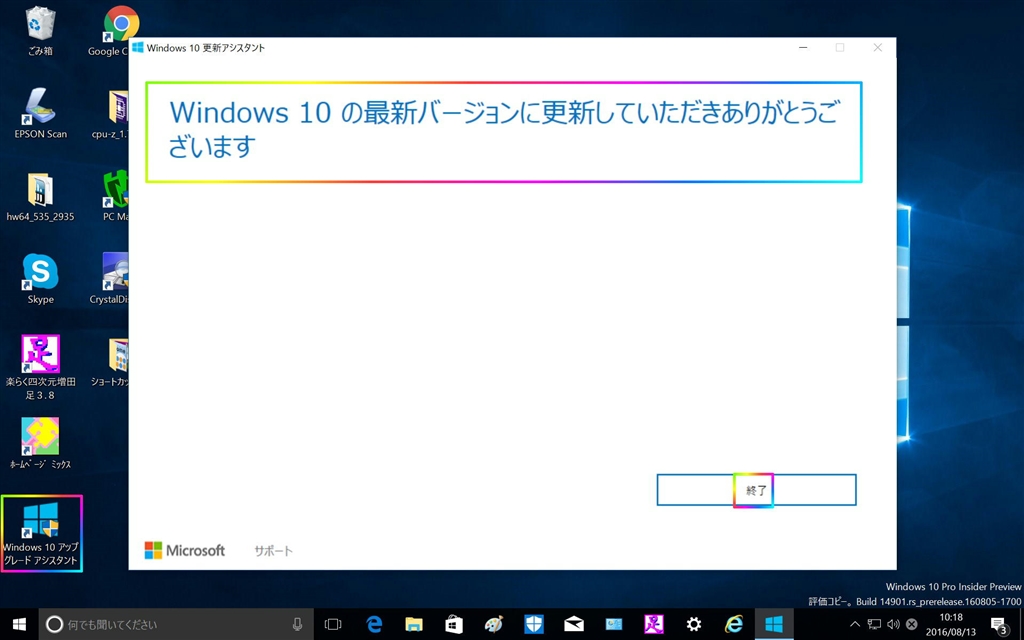Image resolution: width=1024 pixels, height=640 pixels.
Task: Open the volume control tray icon
Action: pos(893,624)
